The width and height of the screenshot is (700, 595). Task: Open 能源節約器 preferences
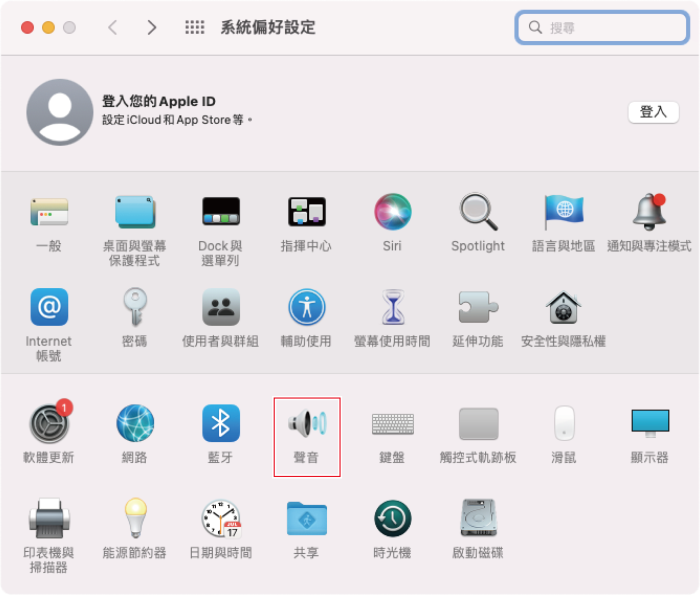pos(135,518)
